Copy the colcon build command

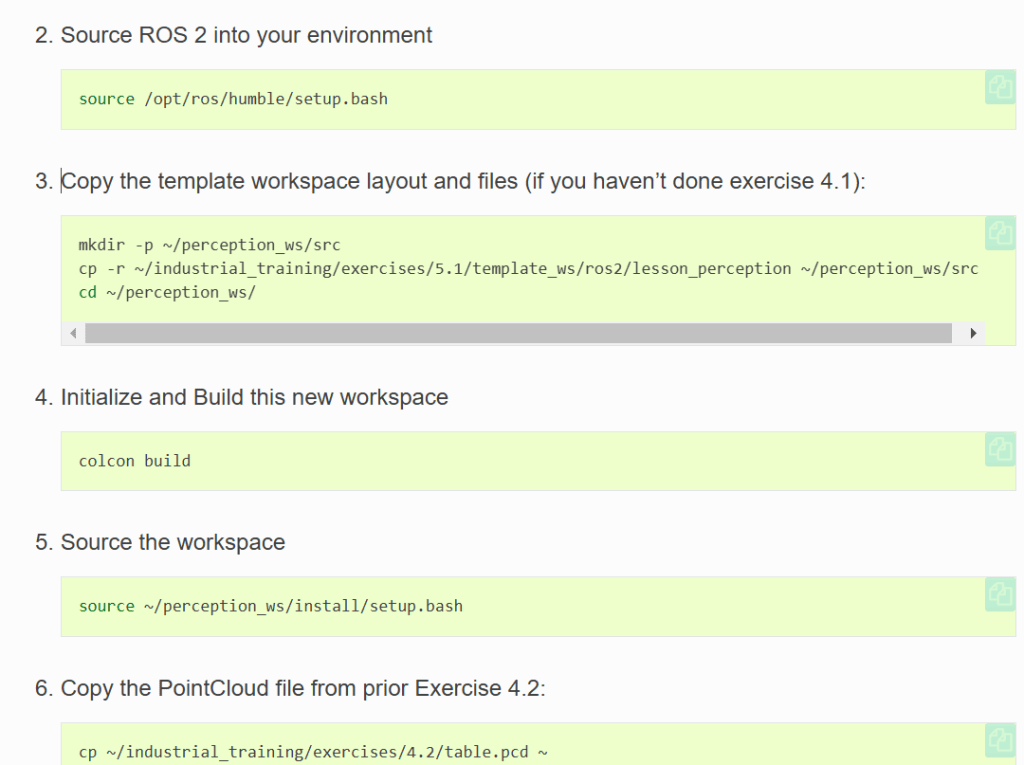[999, 450]
